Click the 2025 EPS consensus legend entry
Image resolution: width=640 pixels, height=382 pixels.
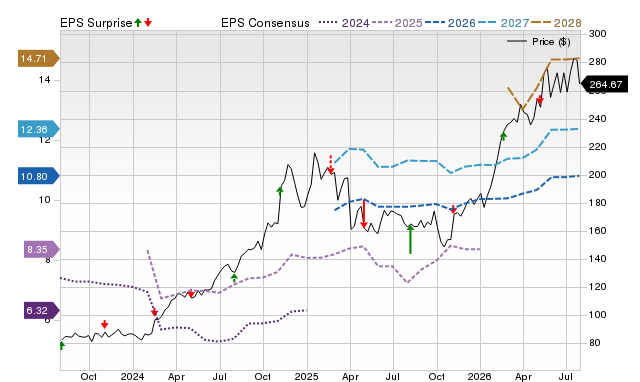397,23
